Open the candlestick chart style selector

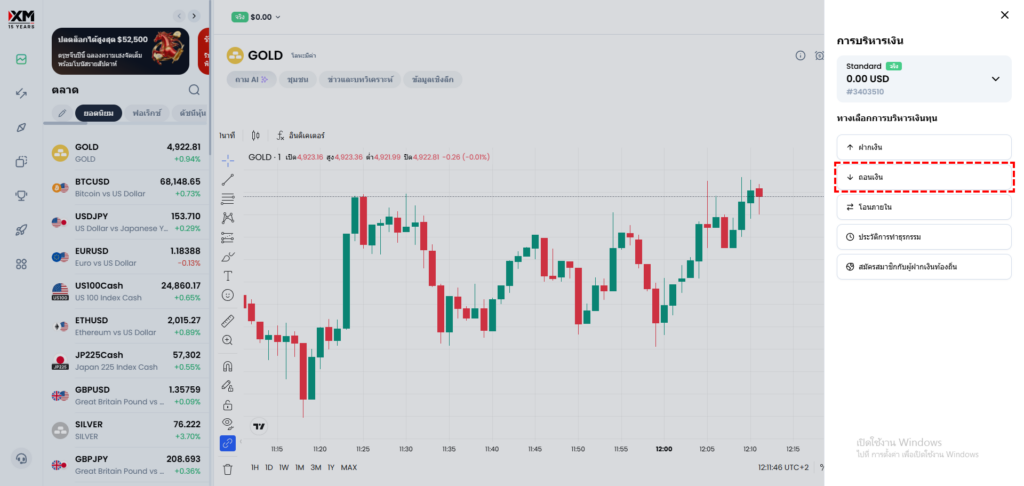point(256,135)
